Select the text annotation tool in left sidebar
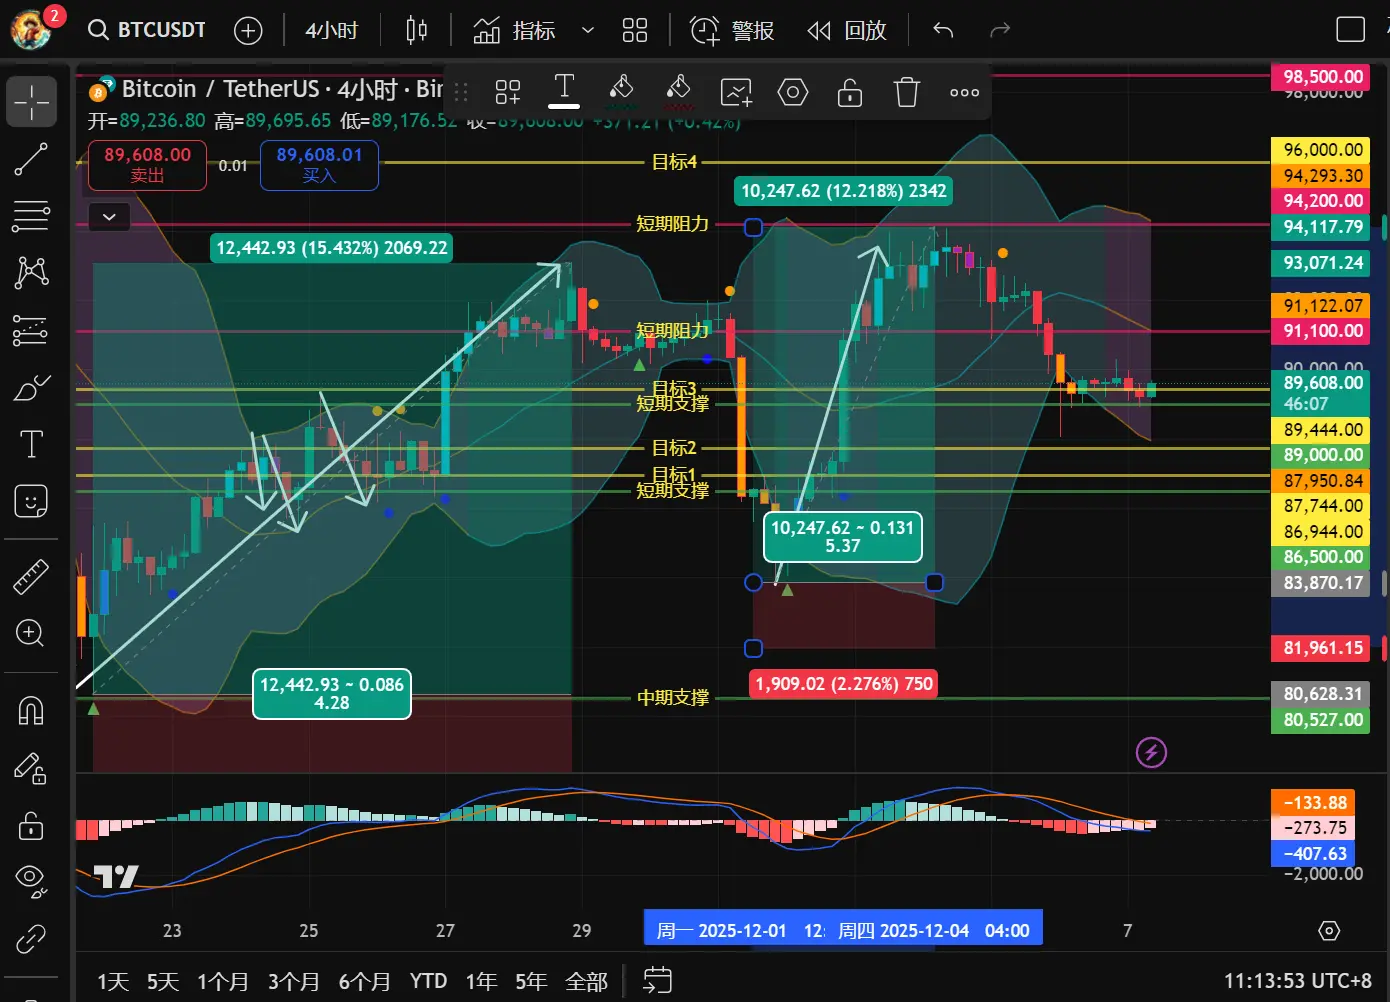The height and width of the screenshot is (1002, 1390). point(31,444)
